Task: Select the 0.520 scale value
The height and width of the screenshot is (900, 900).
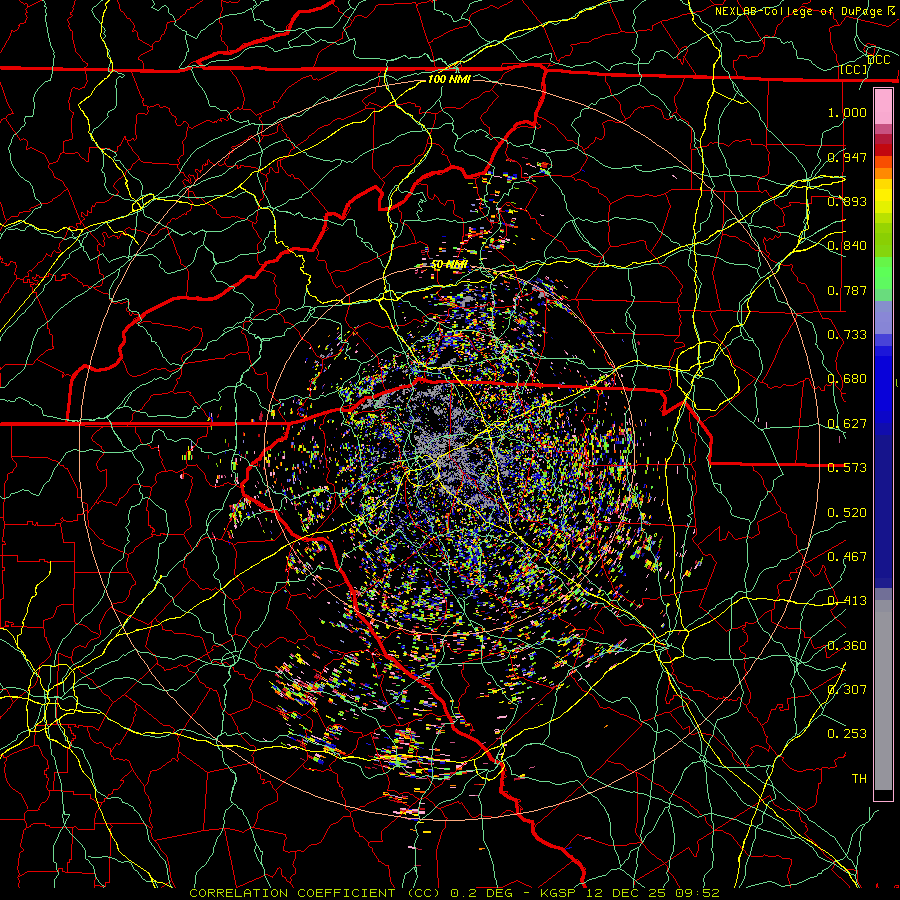Action: point(847,513)
